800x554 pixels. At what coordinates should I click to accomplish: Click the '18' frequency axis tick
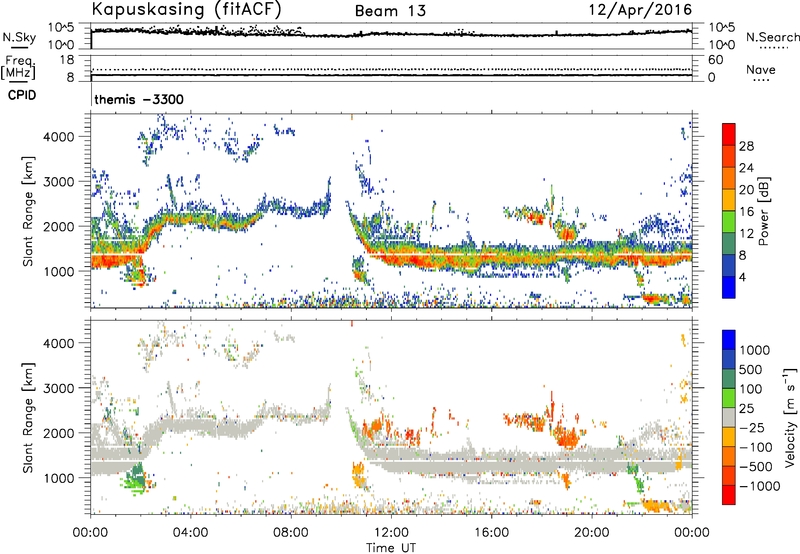tap(67, 60)
